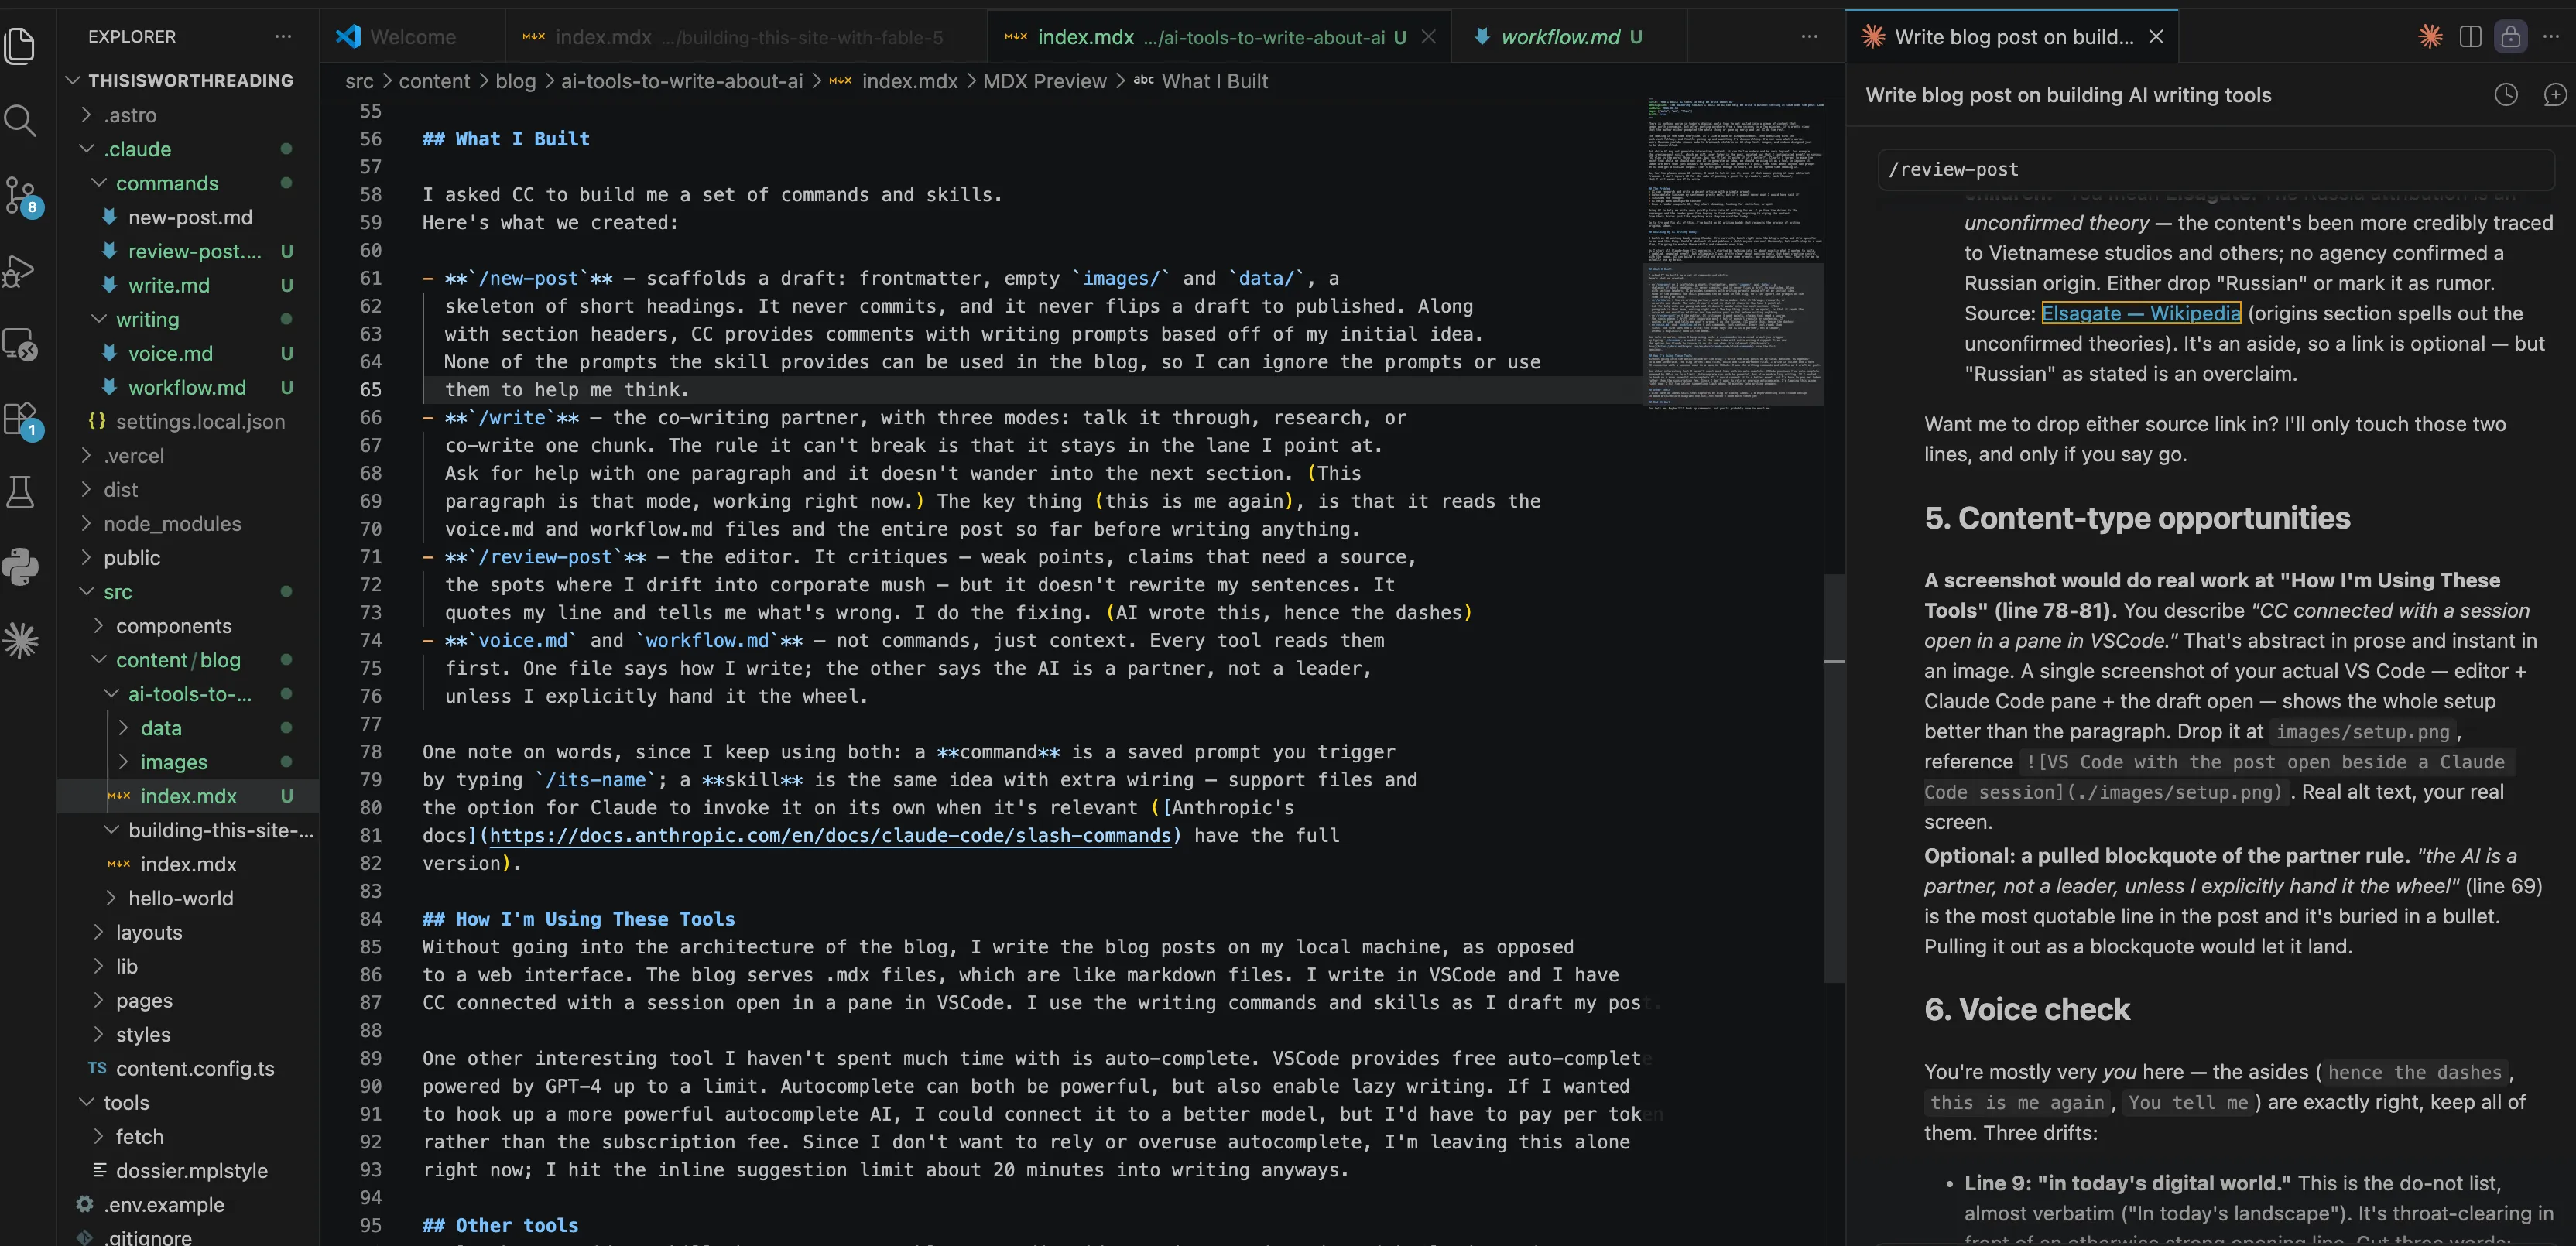Open .env.example file
This screenshot has height=1246, width=2576.
[188, 1204]
